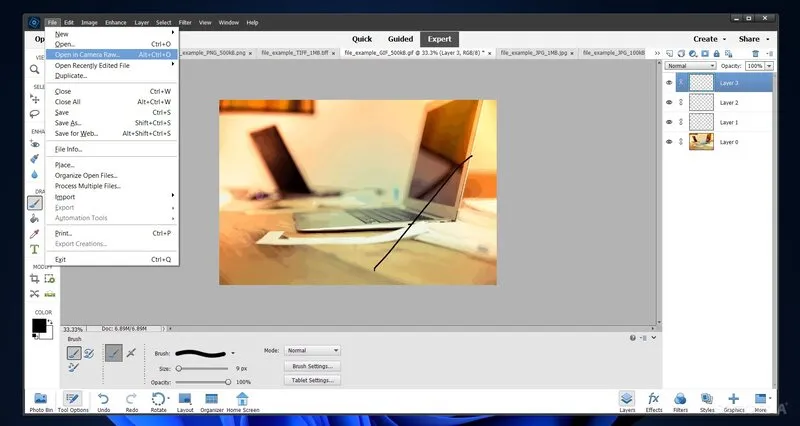Hide Layer 3 with eye icon
Screen dimensions: 800x426
(x=669, y=83)
